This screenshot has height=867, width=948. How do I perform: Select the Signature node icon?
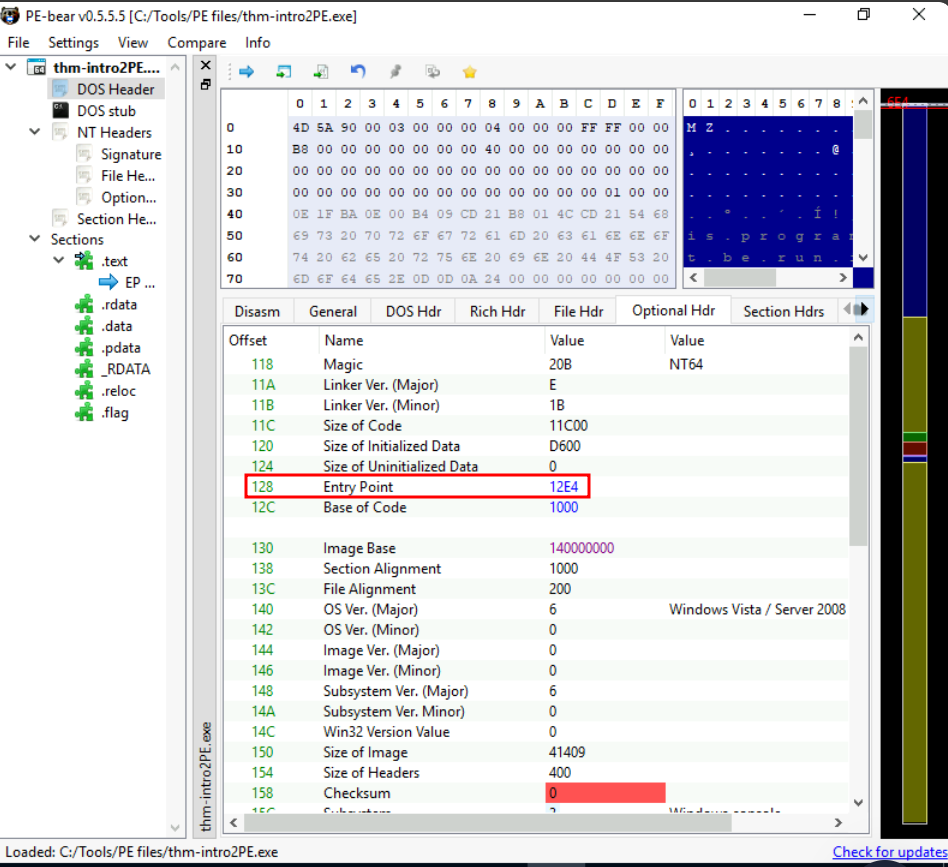[x=84, y=154]
